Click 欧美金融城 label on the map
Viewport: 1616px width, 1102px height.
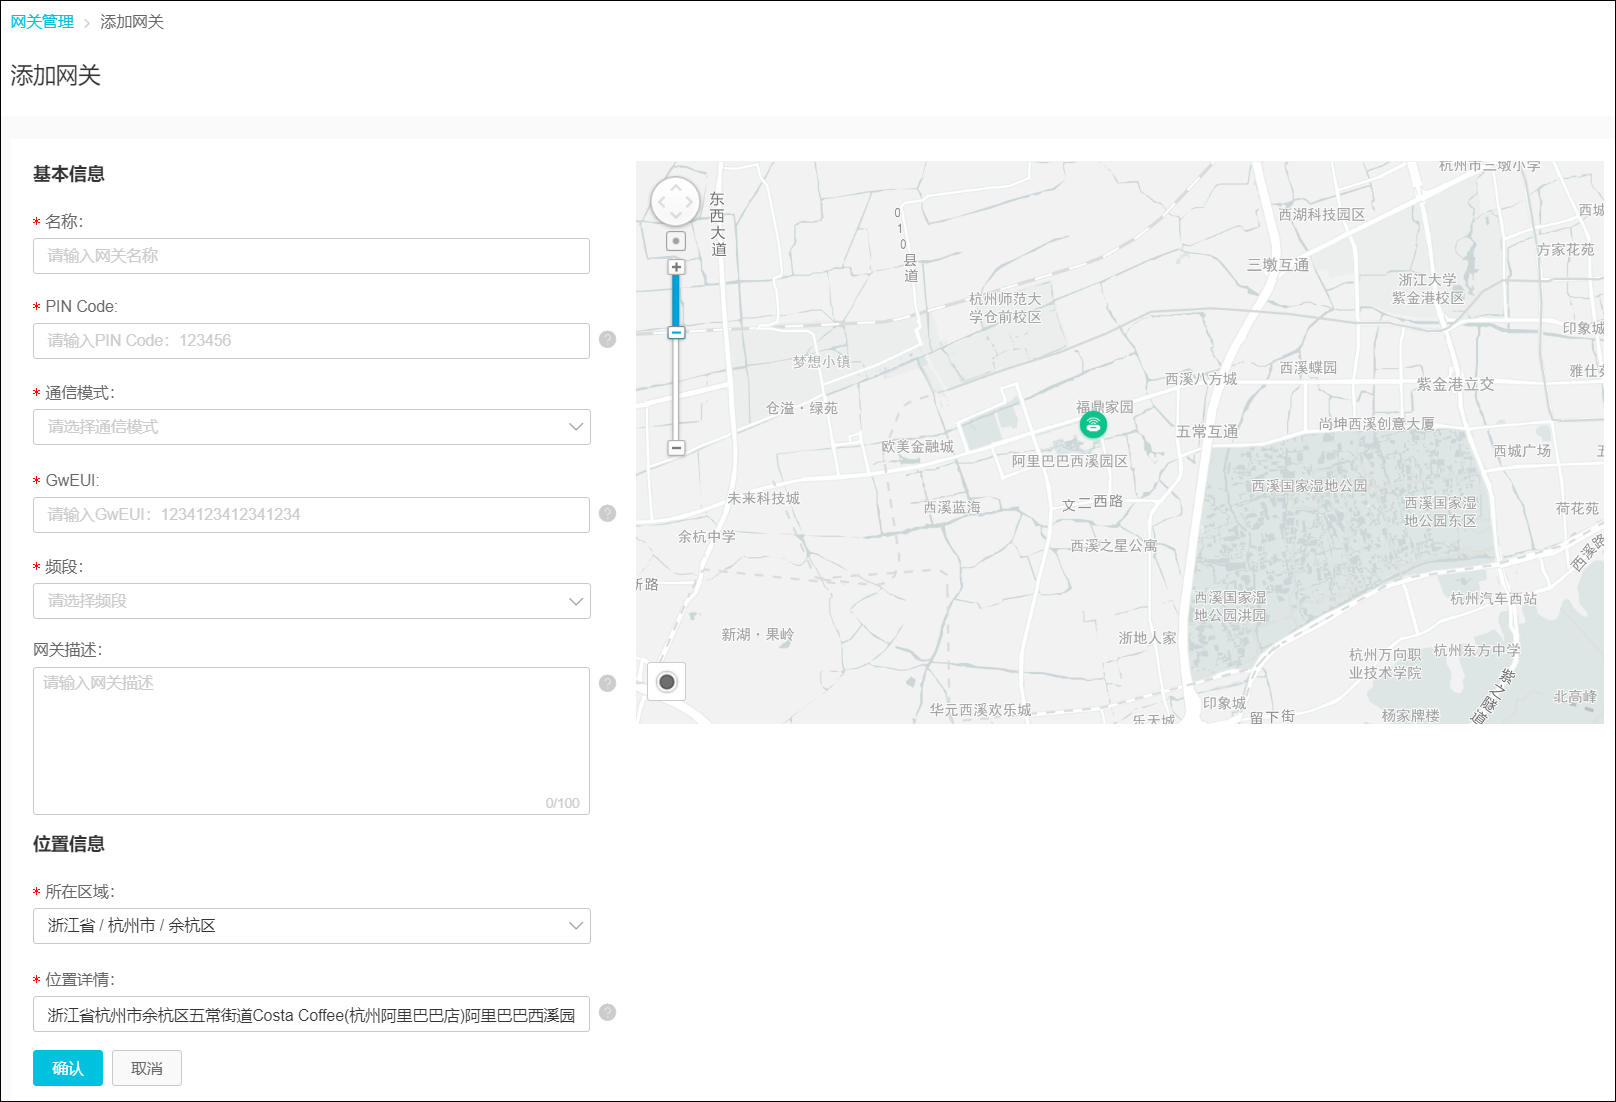point(918,447)
